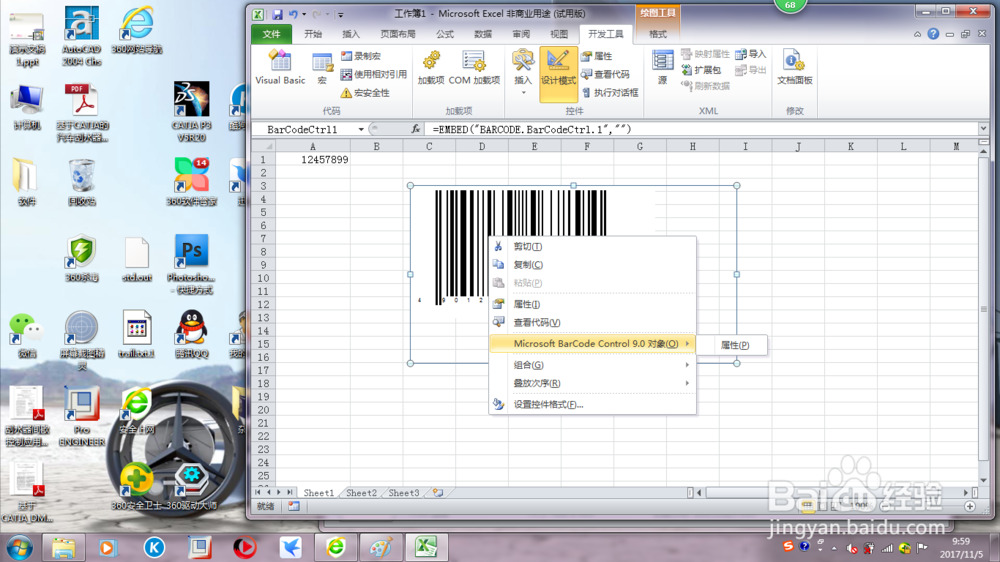Select row 20 header

[263, 410]
